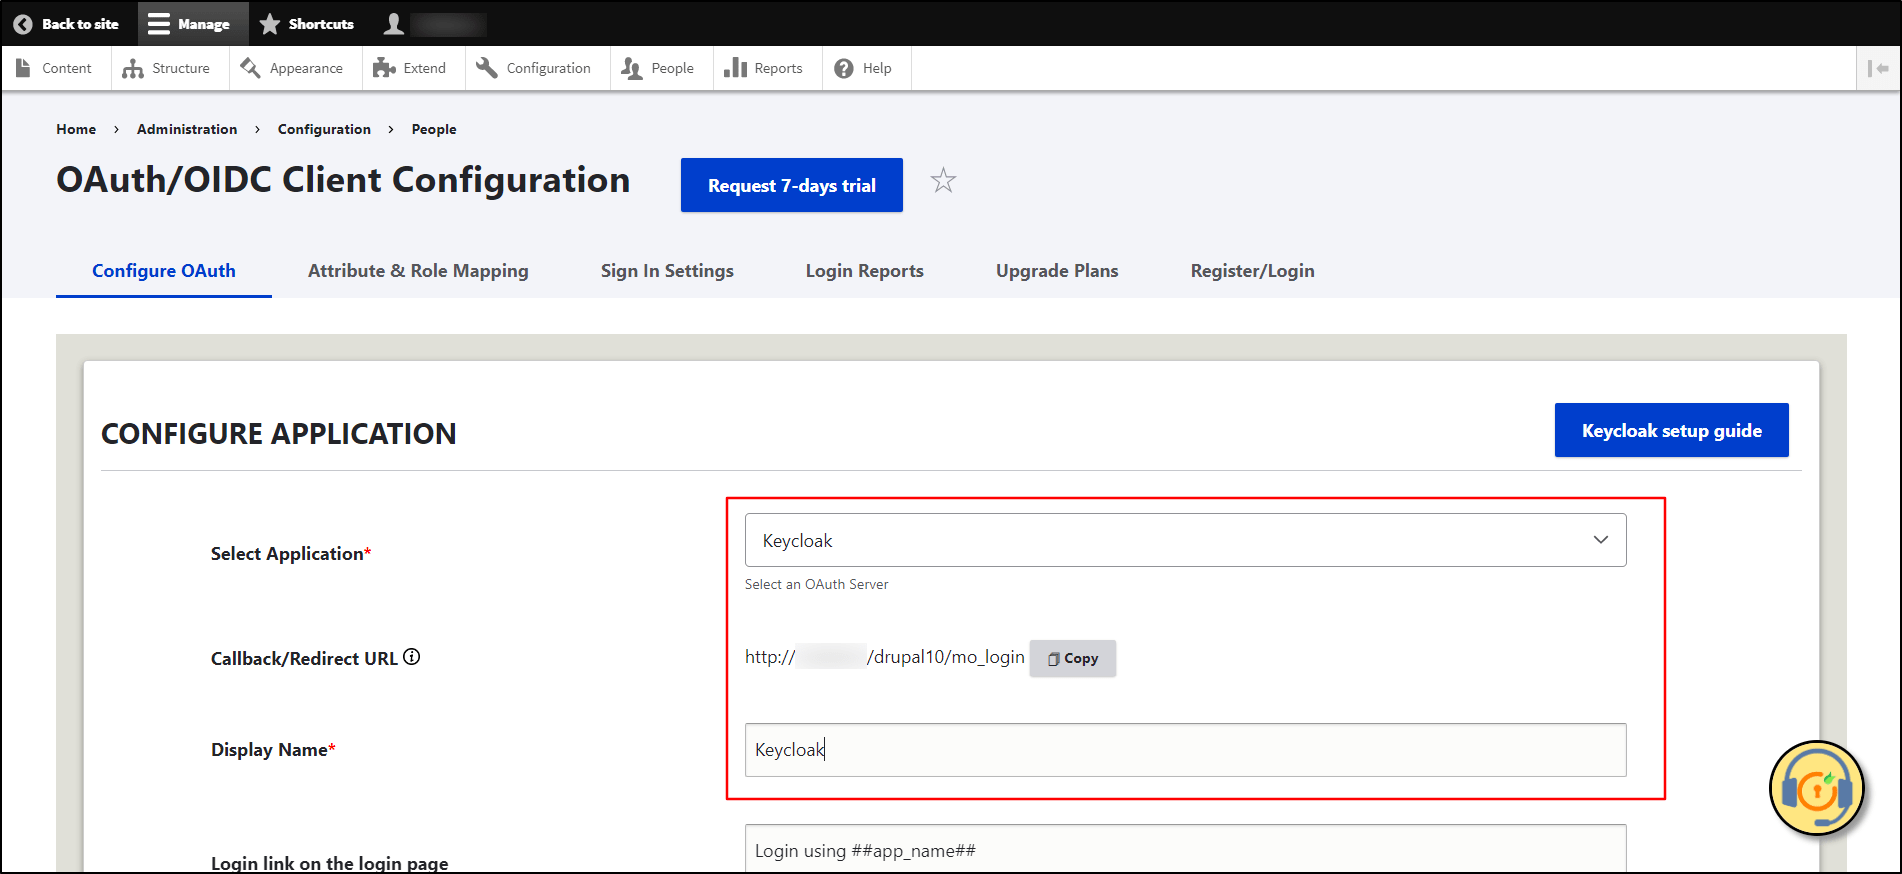Expand the Select Application dropdown
The width and height of the screenshot is (1902, 874).
1186,540
